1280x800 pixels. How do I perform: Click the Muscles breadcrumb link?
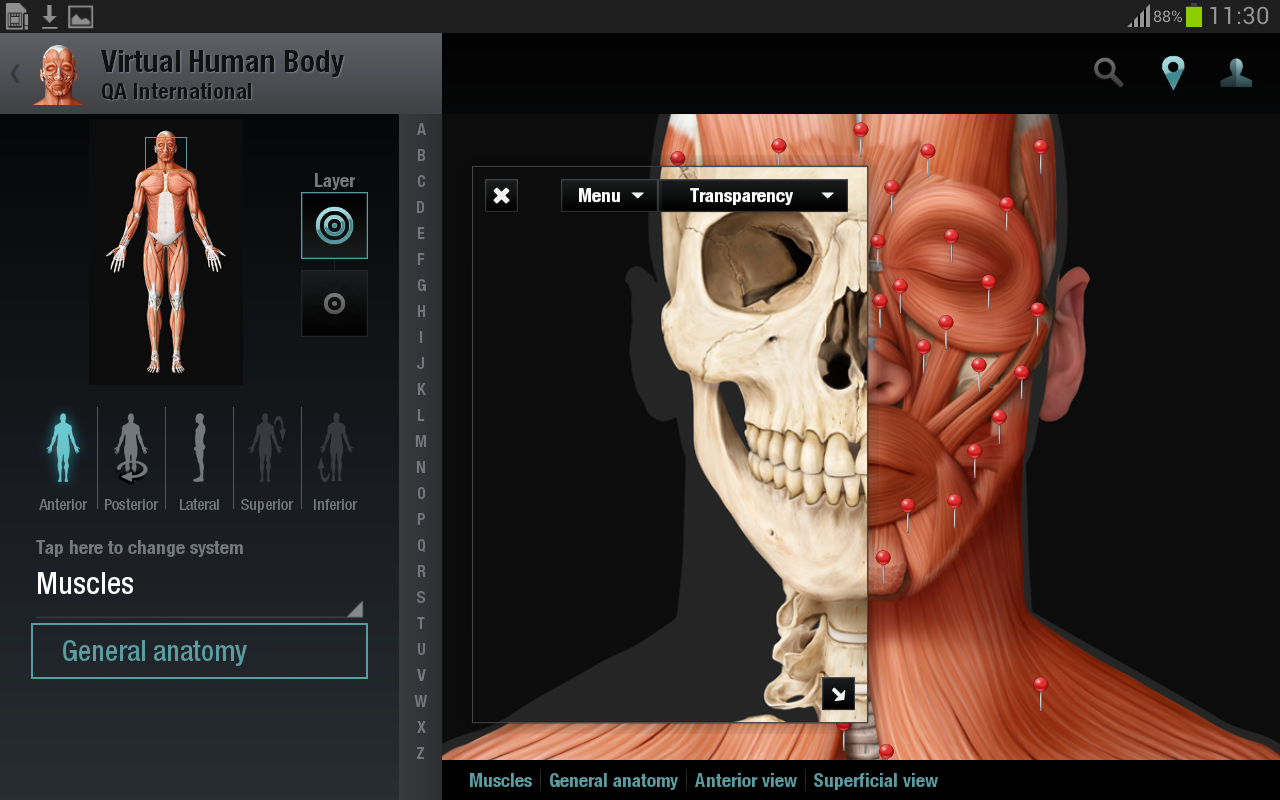(x=500, y=781)
